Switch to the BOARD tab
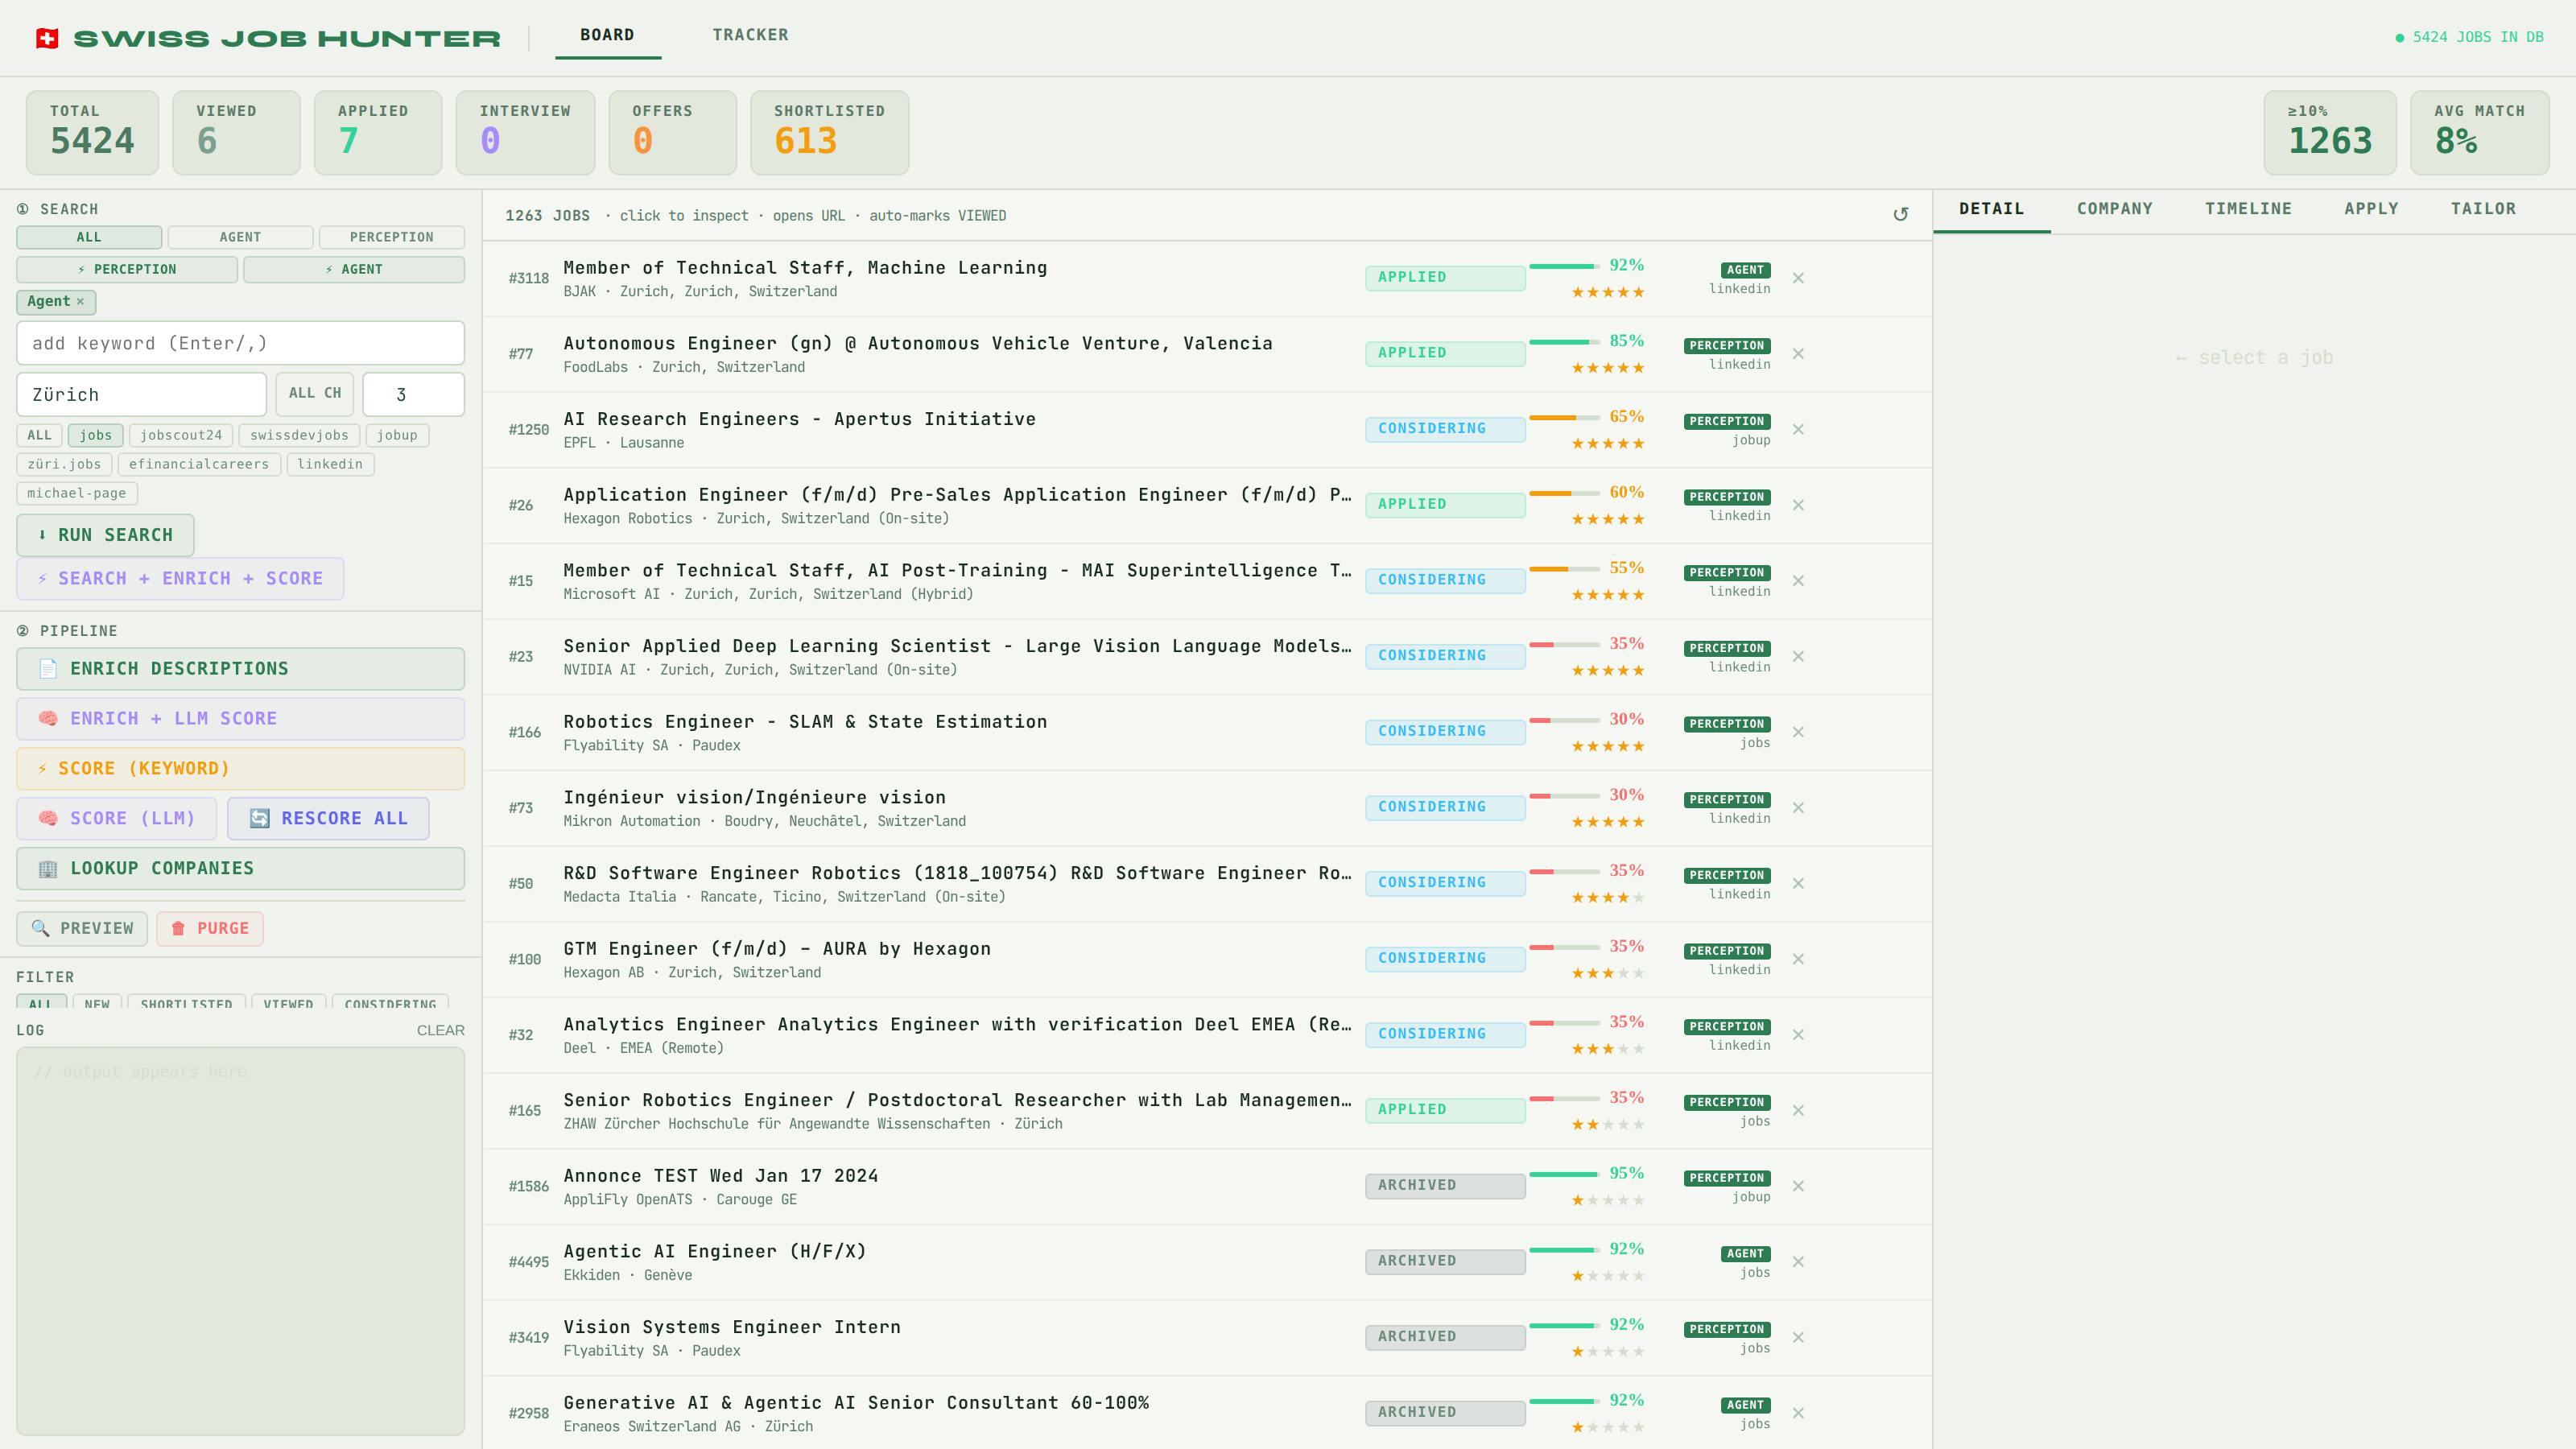The width and height of the screenshot is (2576, 1449). tap(607, 35)
